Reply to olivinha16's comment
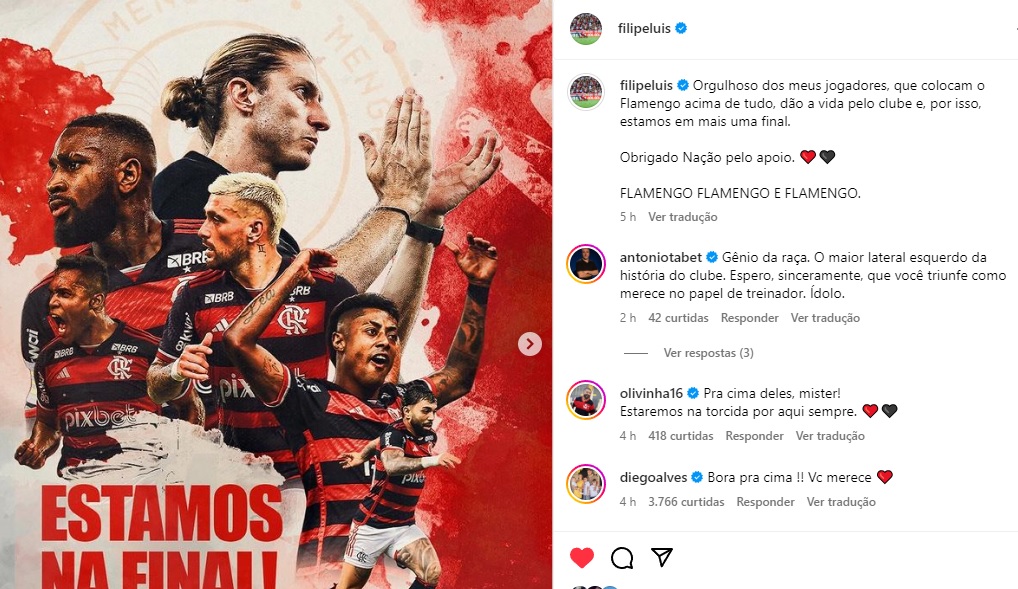This screenshot has height=589, width=1018. pyautogui.click(x=754, y=436)
